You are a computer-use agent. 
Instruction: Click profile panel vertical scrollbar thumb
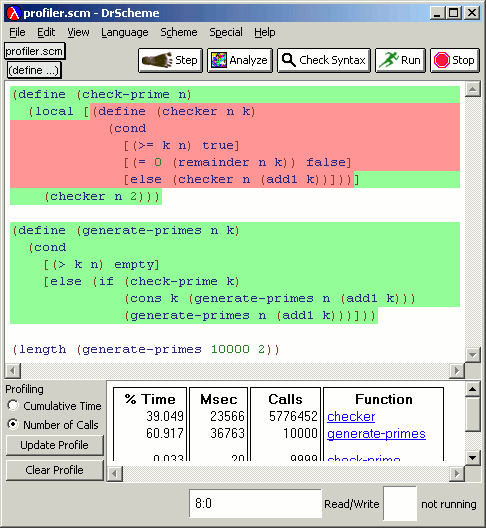[x=473, y=414]
